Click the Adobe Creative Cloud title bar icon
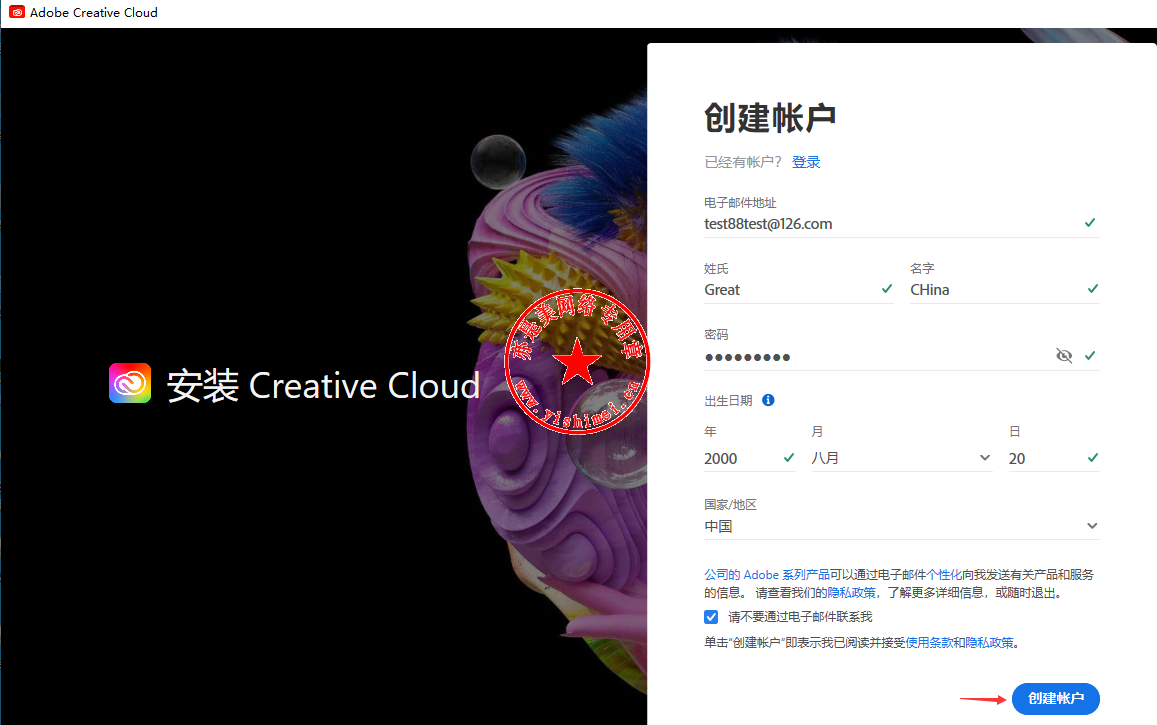The image size is (1157, 725). pyautogui.click(x=16, y=13)
